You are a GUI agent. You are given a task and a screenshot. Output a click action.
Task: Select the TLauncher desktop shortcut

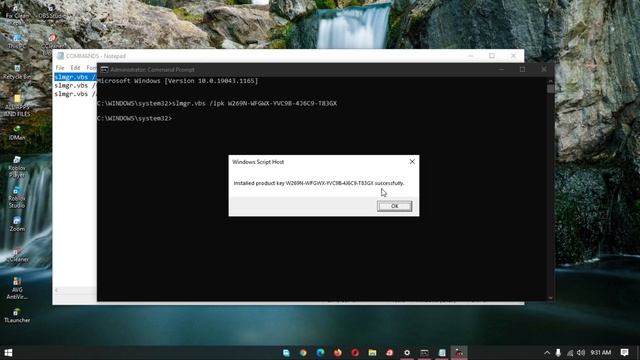point(17,316)
